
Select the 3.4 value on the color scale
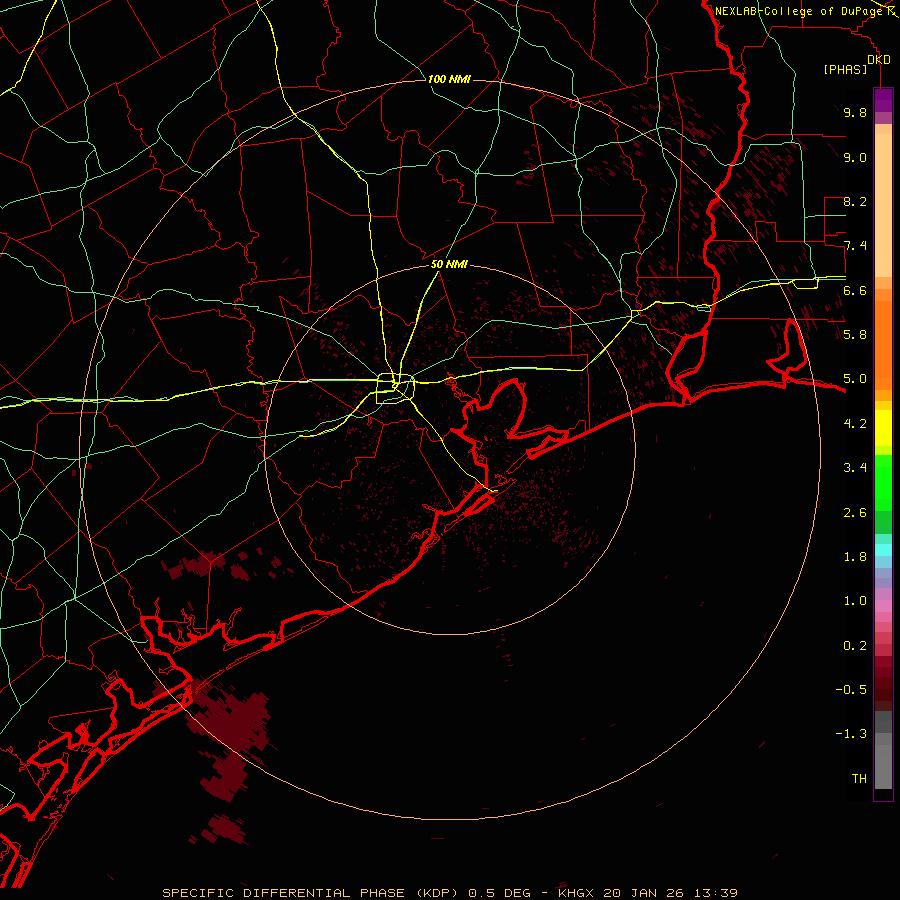pyautogui.click(x=855, y=468)
